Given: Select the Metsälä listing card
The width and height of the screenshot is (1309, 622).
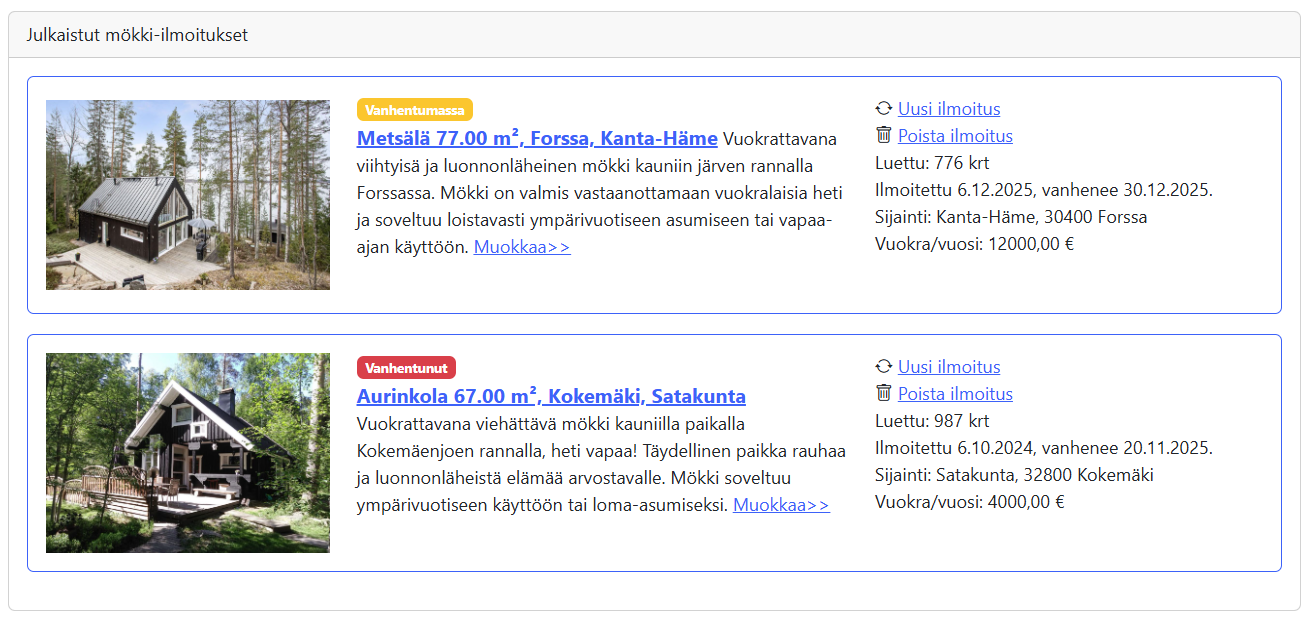Looking at the screenshot, I should pyautogui.click(x=654, y=195).
